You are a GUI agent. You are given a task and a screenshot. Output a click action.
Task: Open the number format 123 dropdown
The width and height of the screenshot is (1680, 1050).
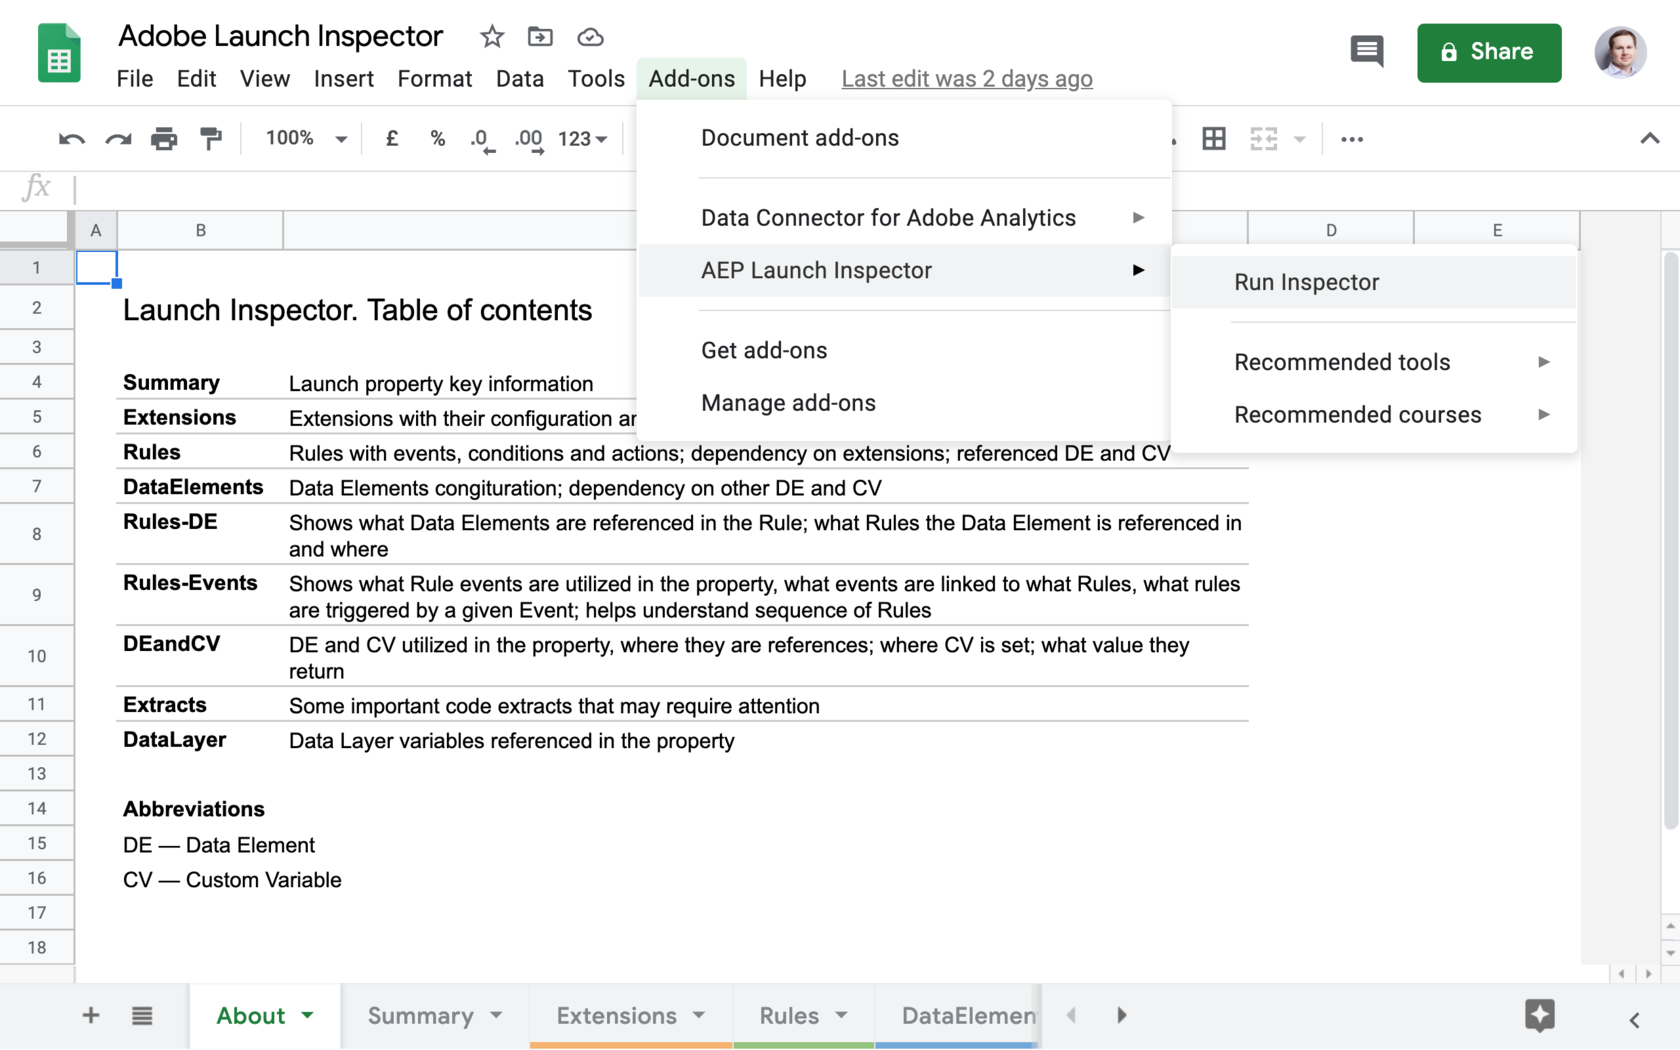(581, 139)
